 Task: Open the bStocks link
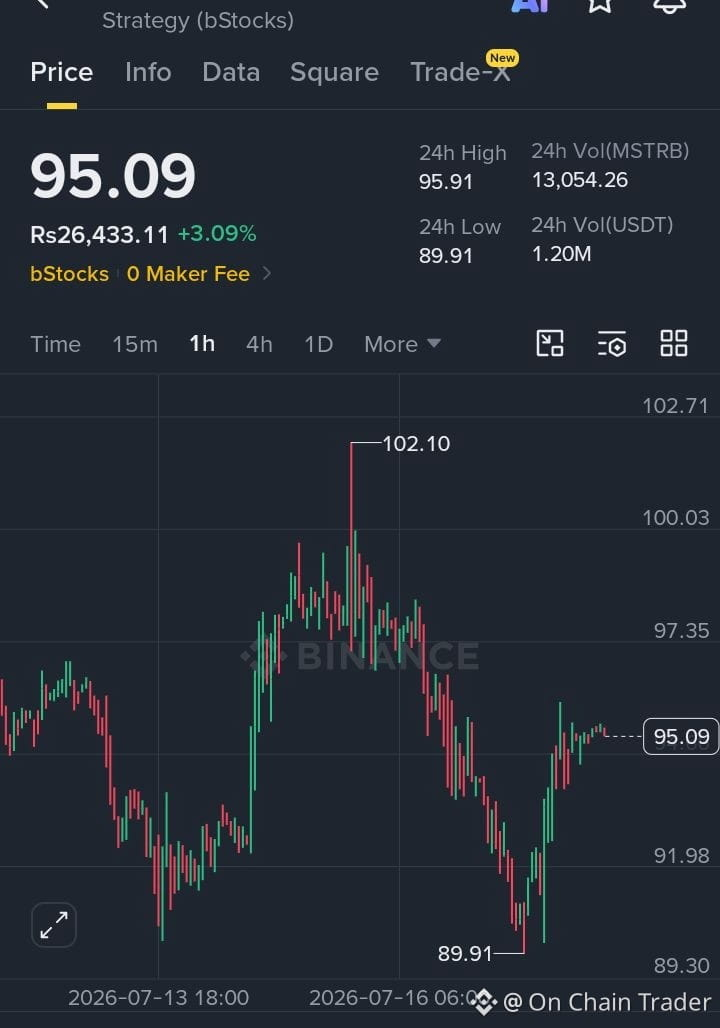70,273
